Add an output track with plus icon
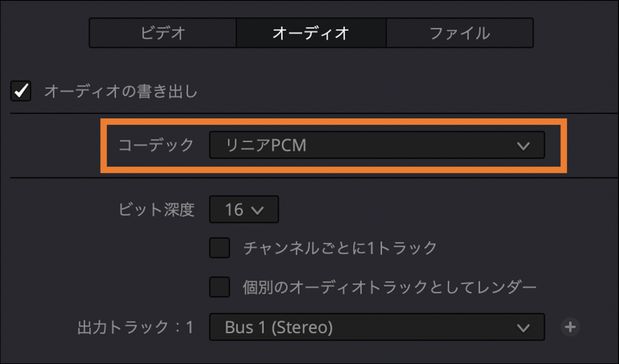The image size is (619, 364). click(570, 327)
